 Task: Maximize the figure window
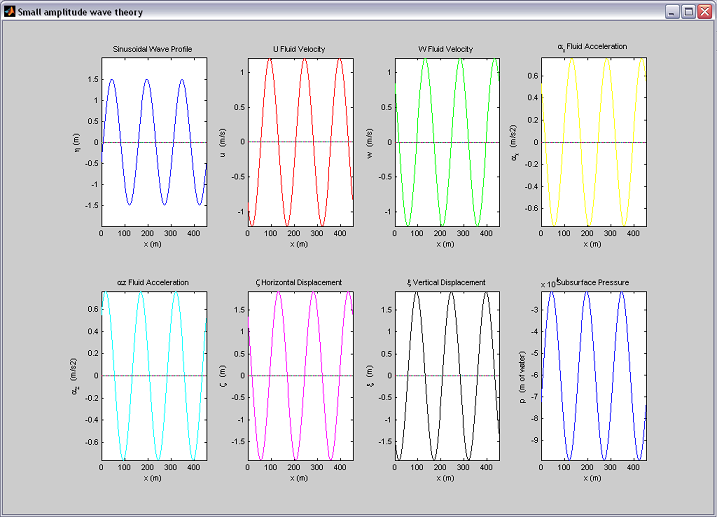689,12
